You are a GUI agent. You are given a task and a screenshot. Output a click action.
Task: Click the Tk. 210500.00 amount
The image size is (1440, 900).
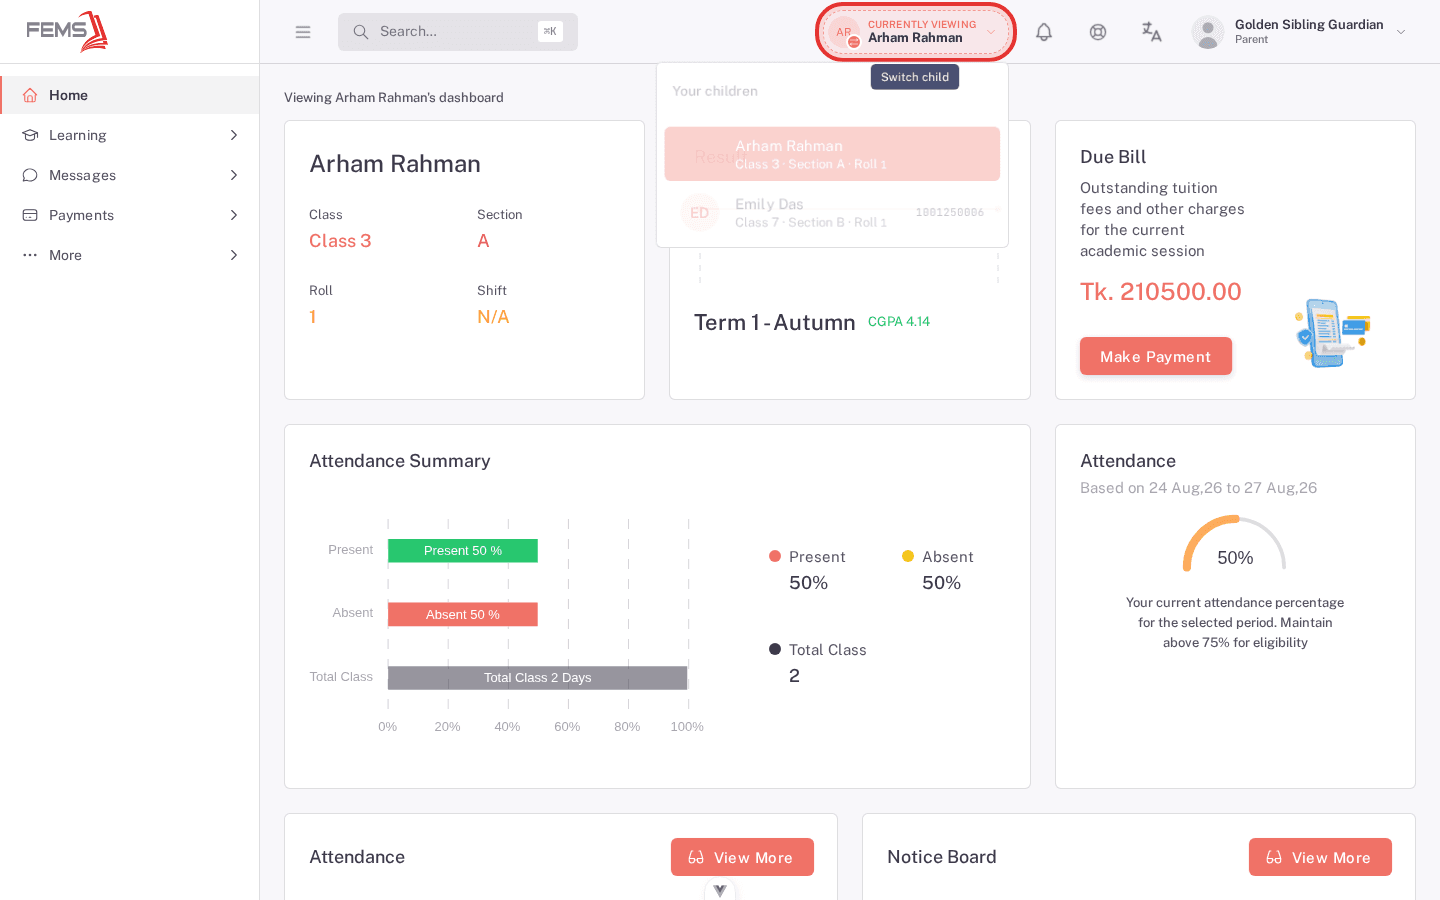pyautogui.click(x=1161, y=292)
